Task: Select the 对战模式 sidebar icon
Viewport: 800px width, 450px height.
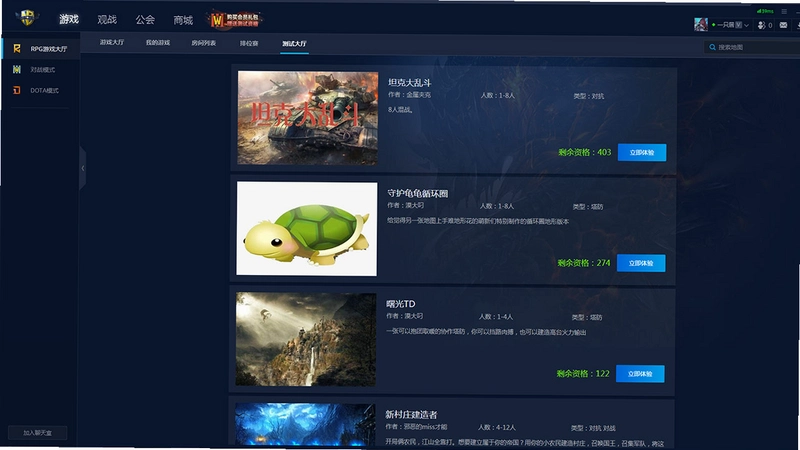Action: [17, 69]
